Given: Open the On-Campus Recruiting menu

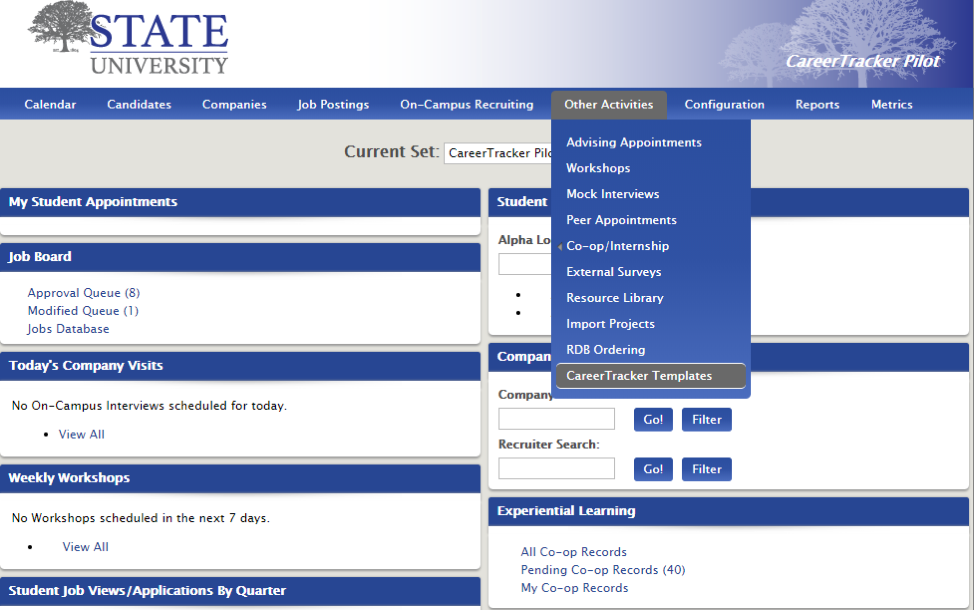Looking at the screenshot, I should click(x=467, y=104).
